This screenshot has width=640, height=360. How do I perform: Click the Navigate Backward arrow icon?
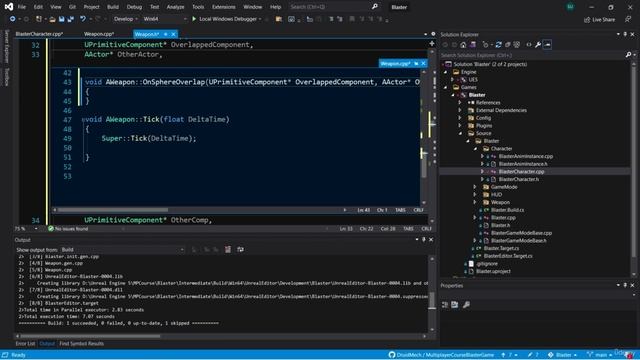(12, 19)
